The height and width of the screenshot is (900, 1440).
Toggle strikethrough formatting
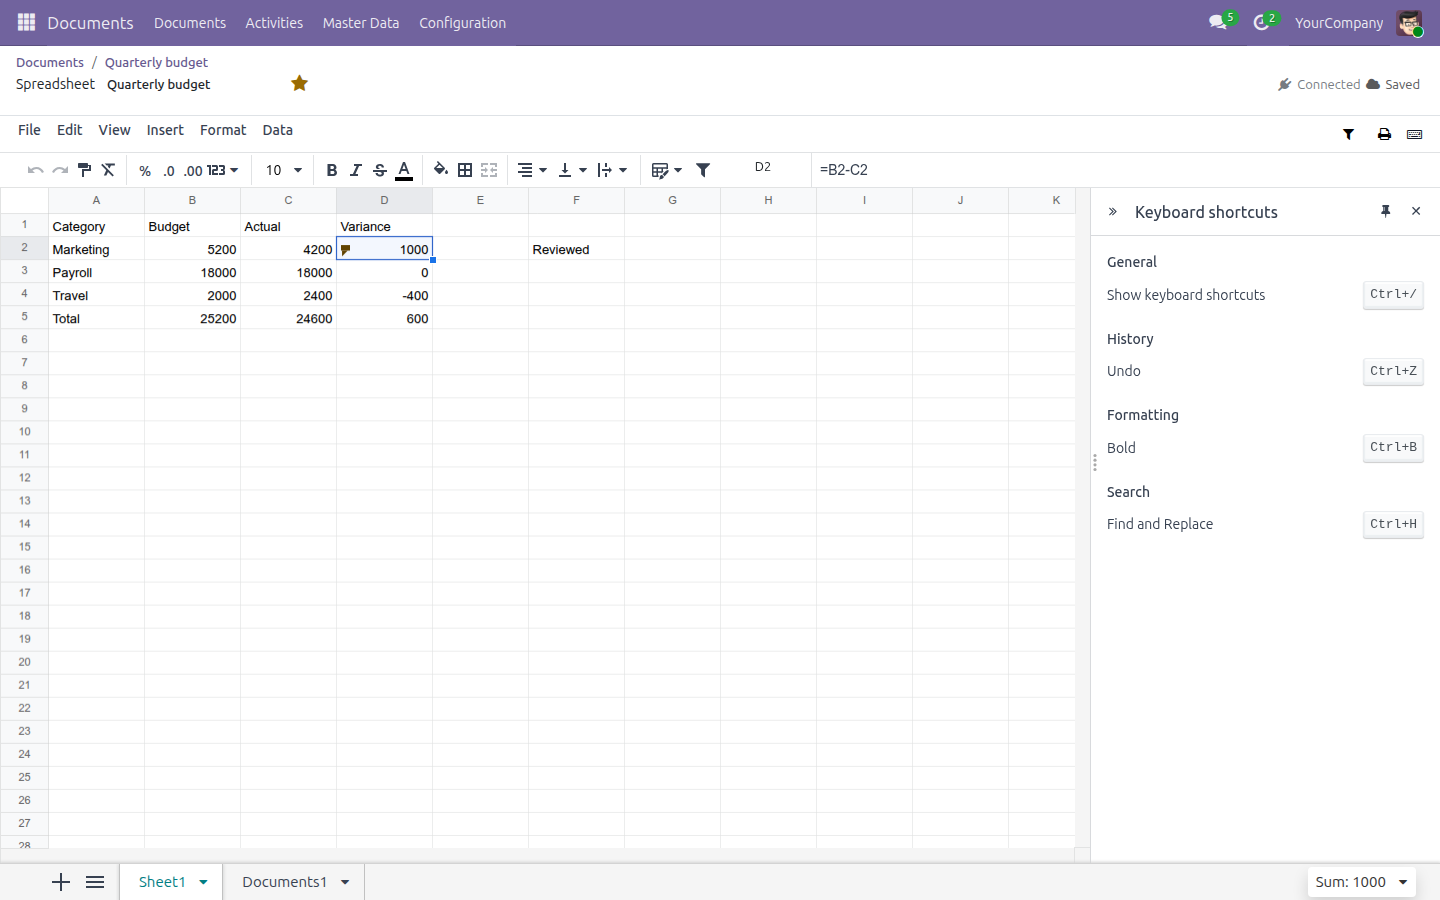(x=379, y=170)
